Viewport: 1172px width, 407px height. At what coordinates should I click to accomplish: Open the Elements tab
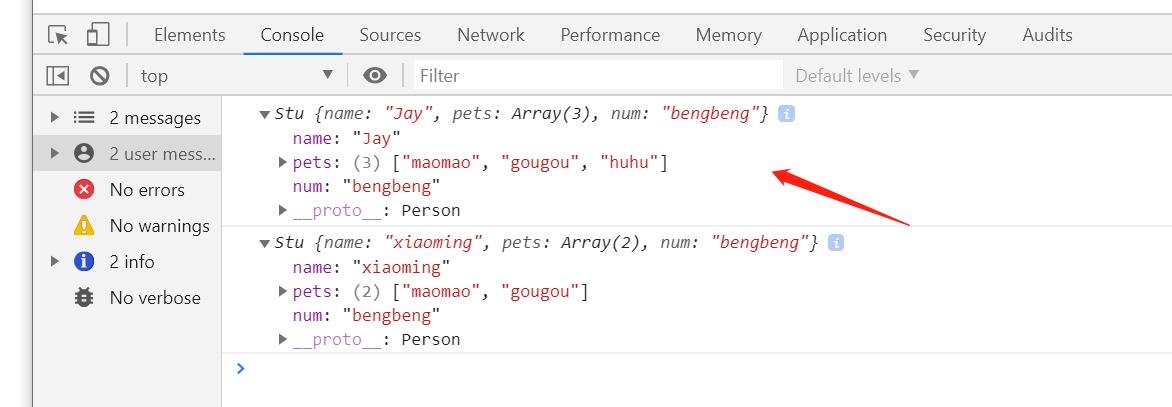pyautogui.click(x=189, y=35)
